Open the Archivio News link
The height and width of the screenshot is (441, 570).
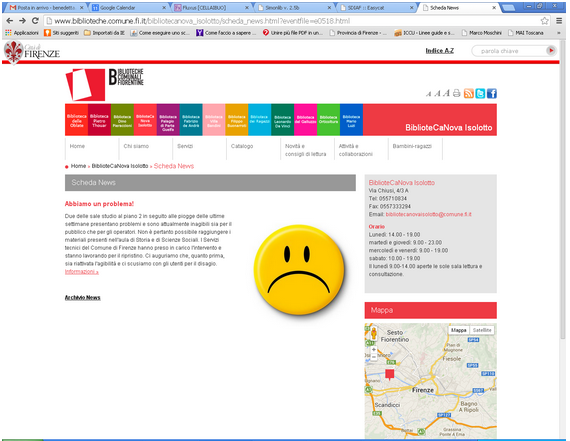click(83, 297)
